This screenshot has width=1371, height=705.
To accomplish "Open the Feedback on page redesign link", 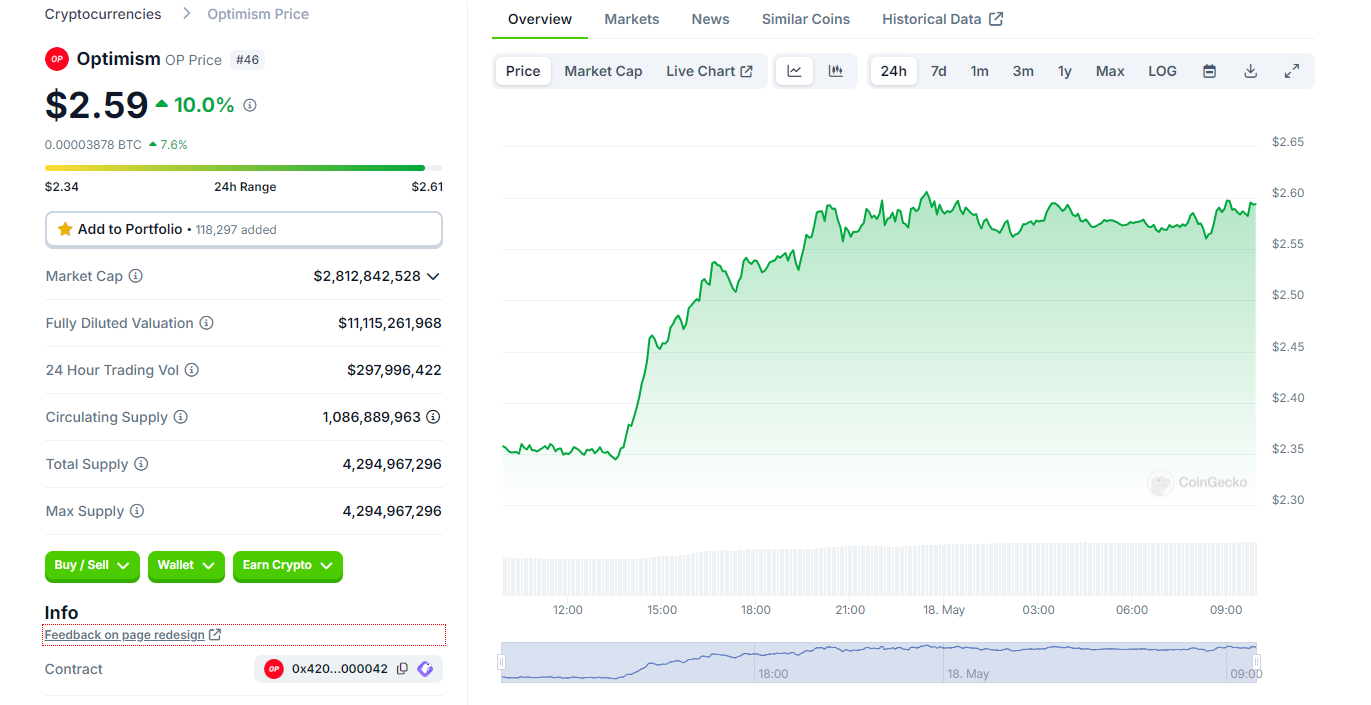I will (x=133, y=635).
